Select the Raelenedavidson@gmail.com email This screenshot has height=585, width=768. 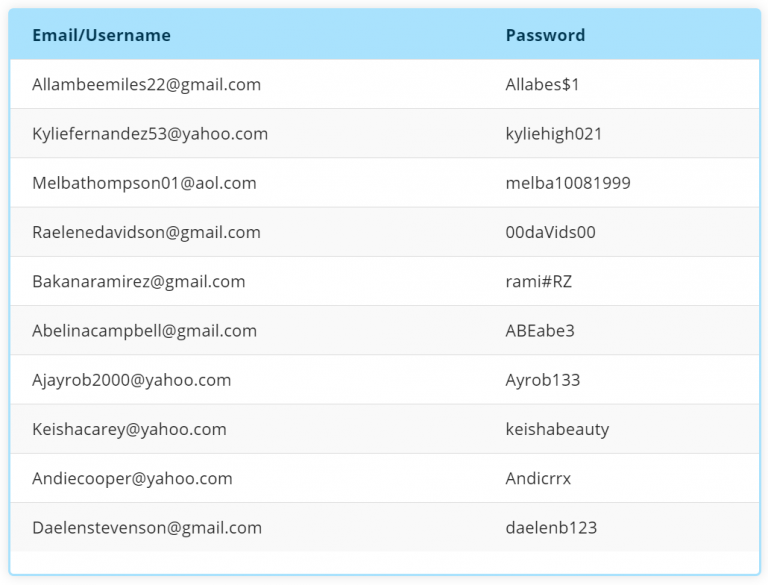(x=146, y=232)
